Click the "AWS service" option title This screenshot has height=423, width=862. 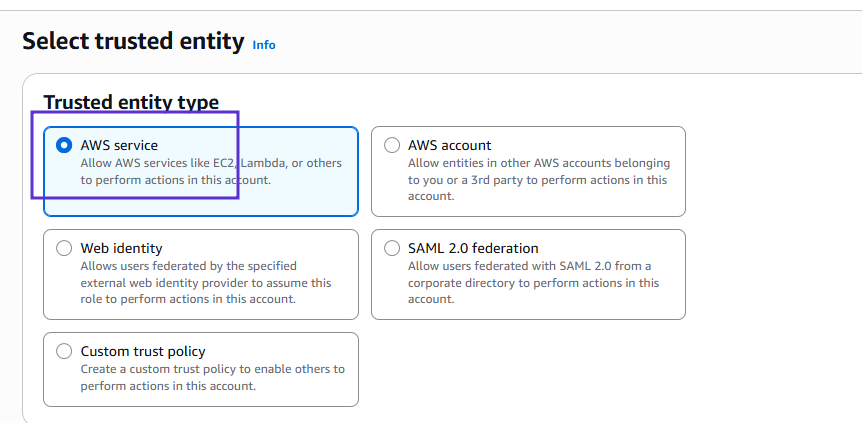[x=119, y=145]
